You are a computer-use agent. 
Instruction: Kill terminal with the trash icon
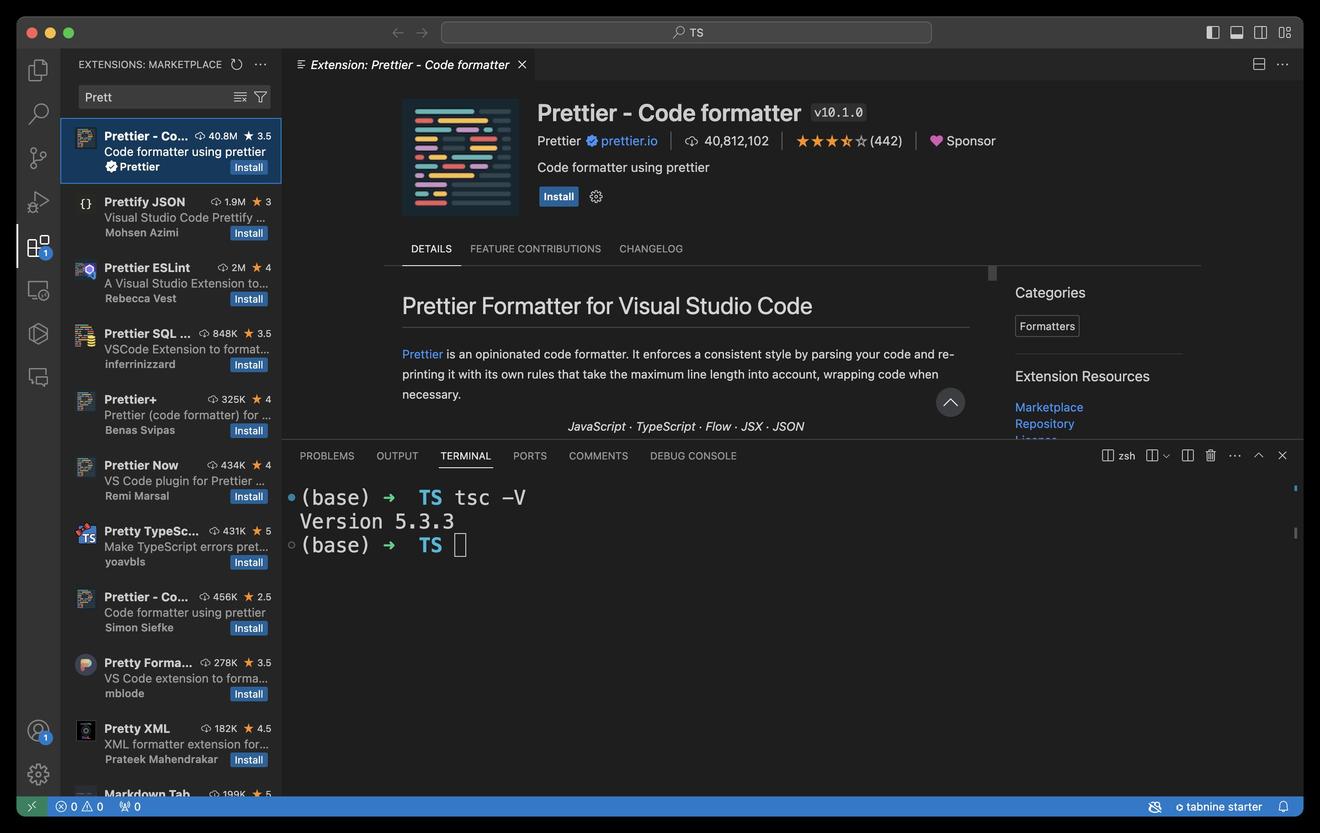(x=1211, y=456)
